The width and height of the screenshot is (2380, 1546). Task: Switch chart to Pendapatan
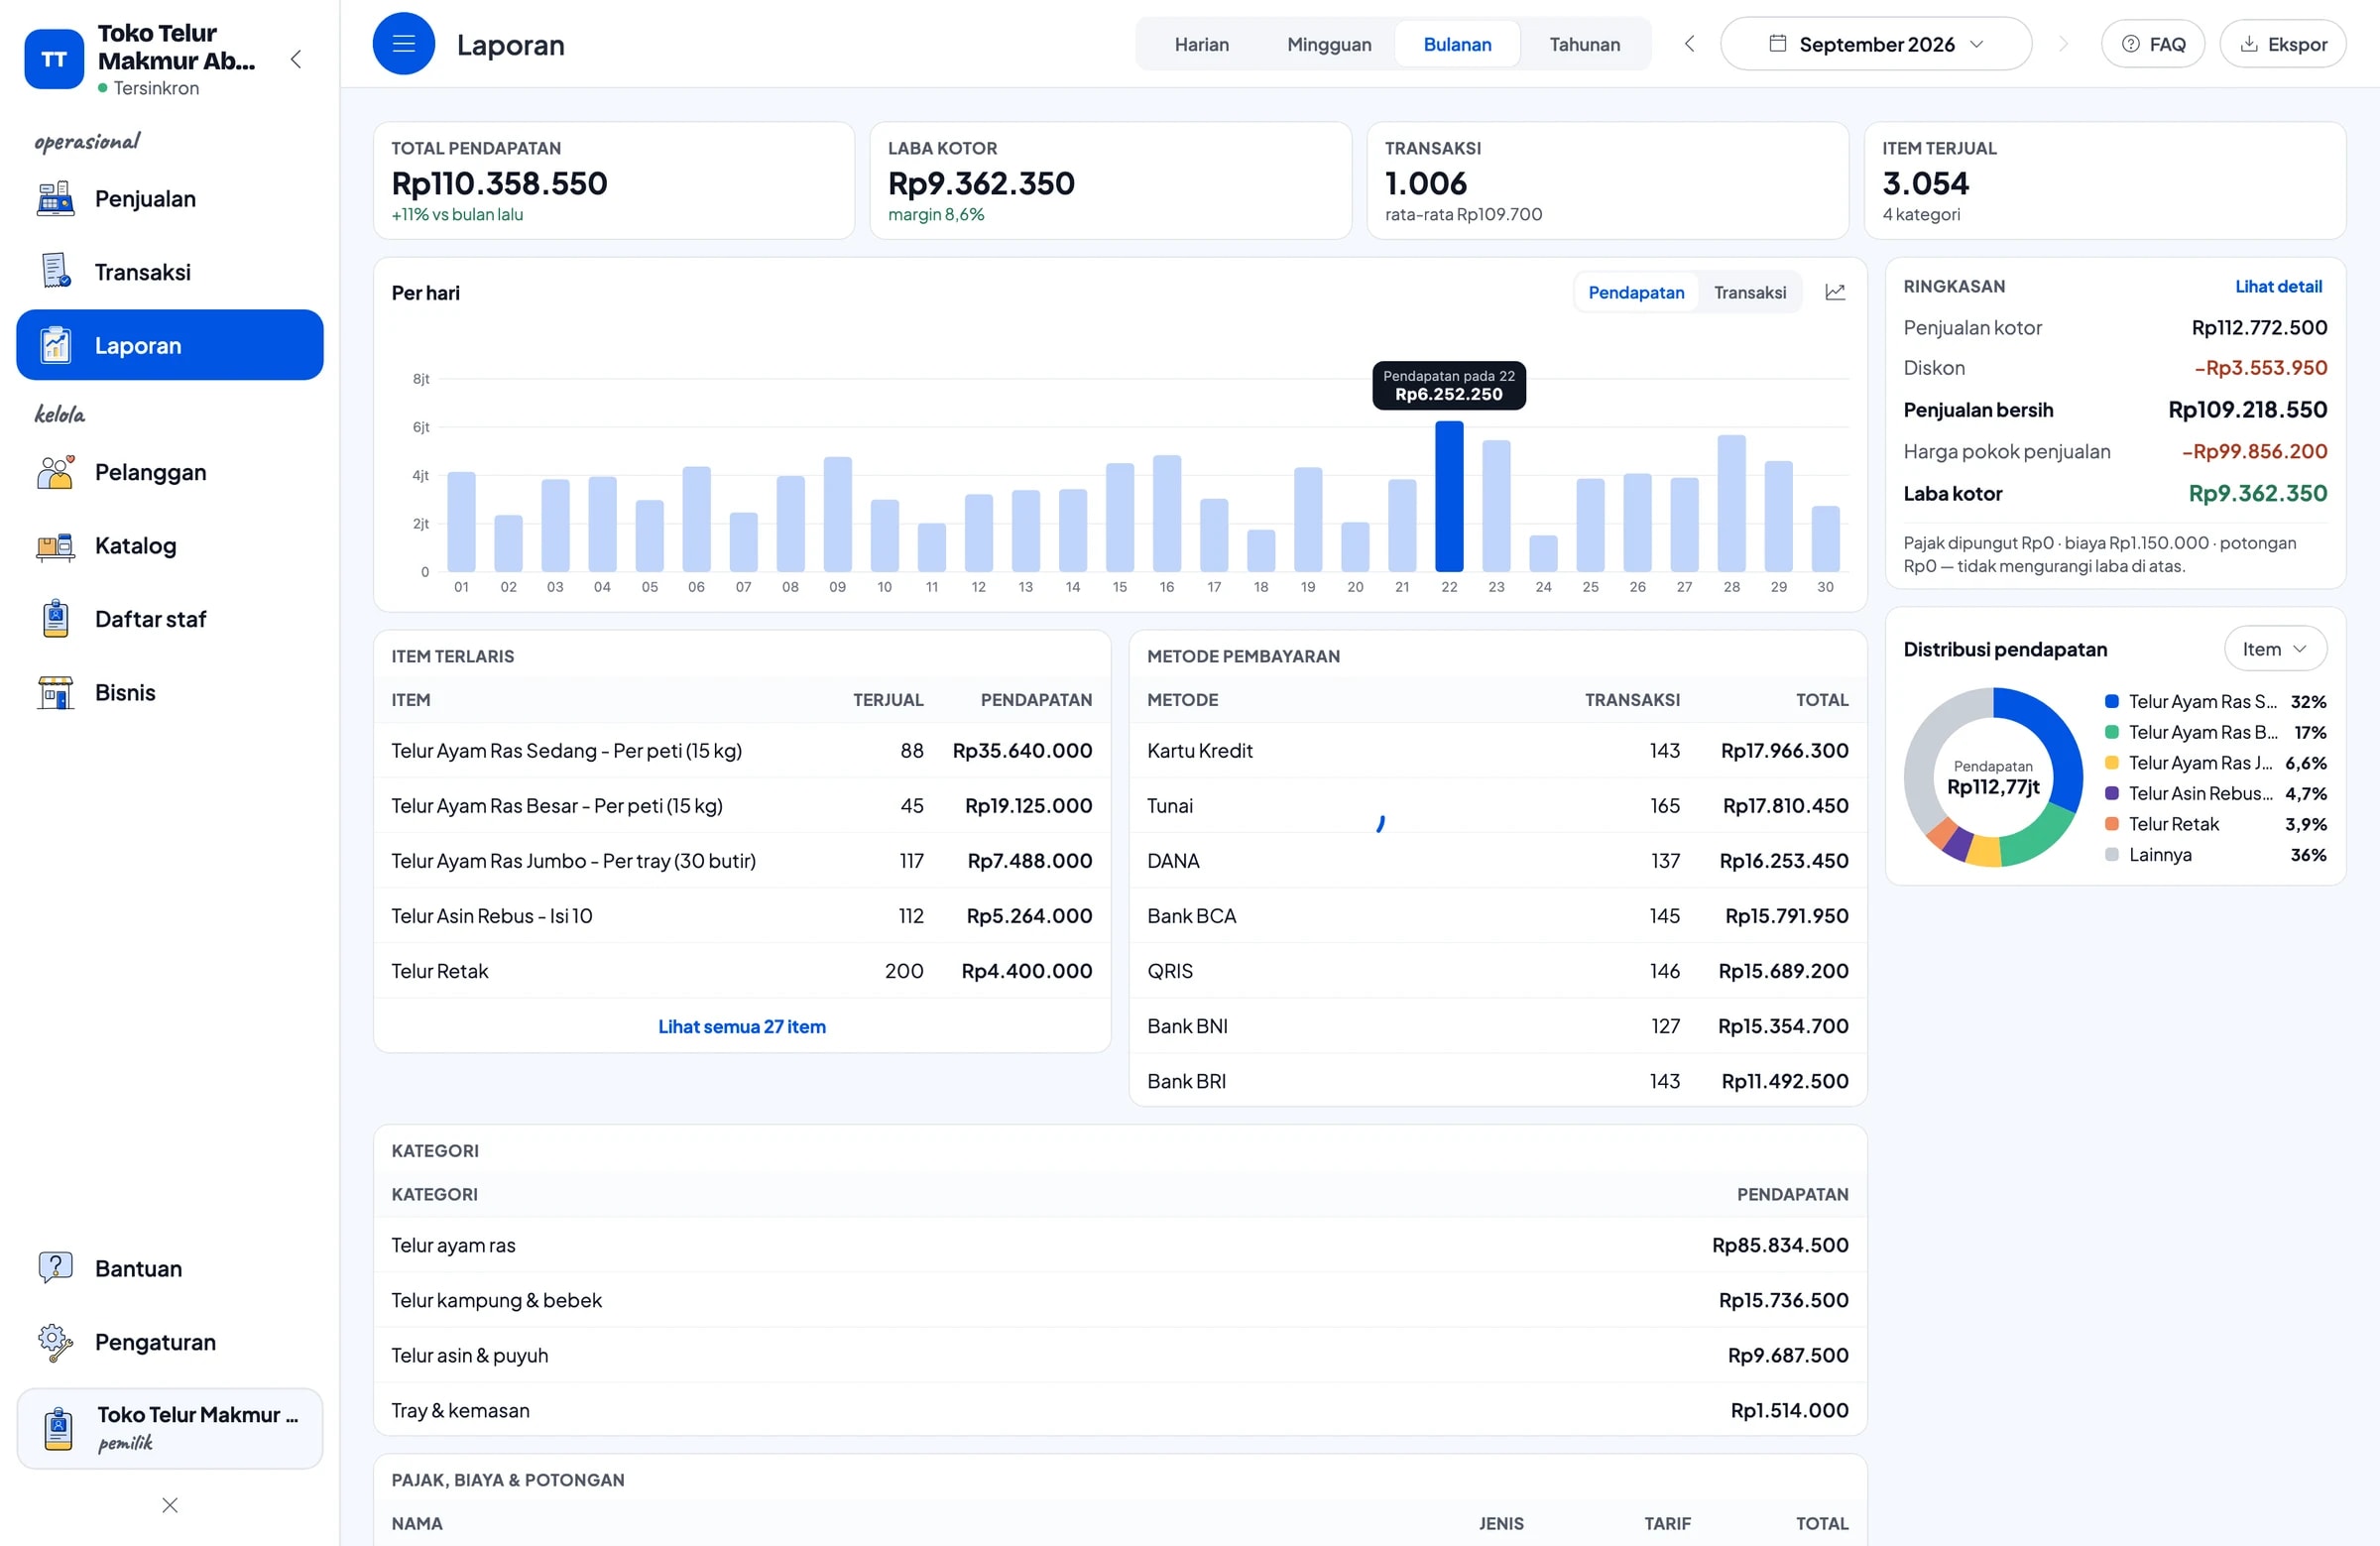[x=1636, y=292]
